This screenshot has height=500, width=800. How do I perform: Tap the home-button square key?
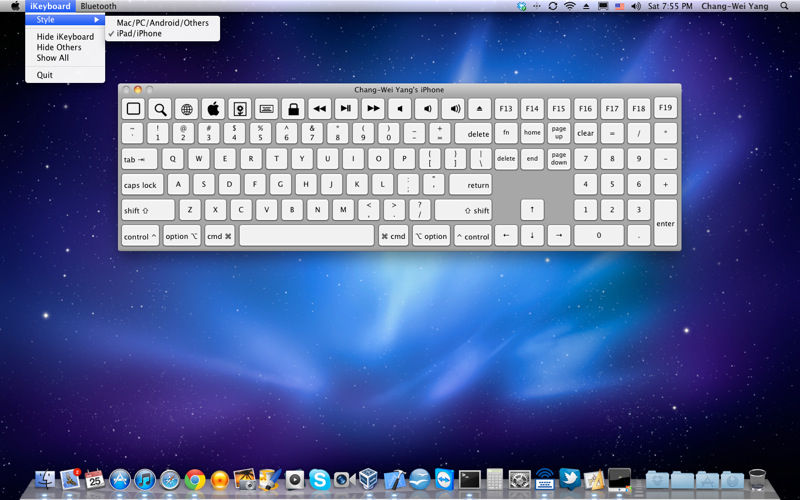click(134, 109)
